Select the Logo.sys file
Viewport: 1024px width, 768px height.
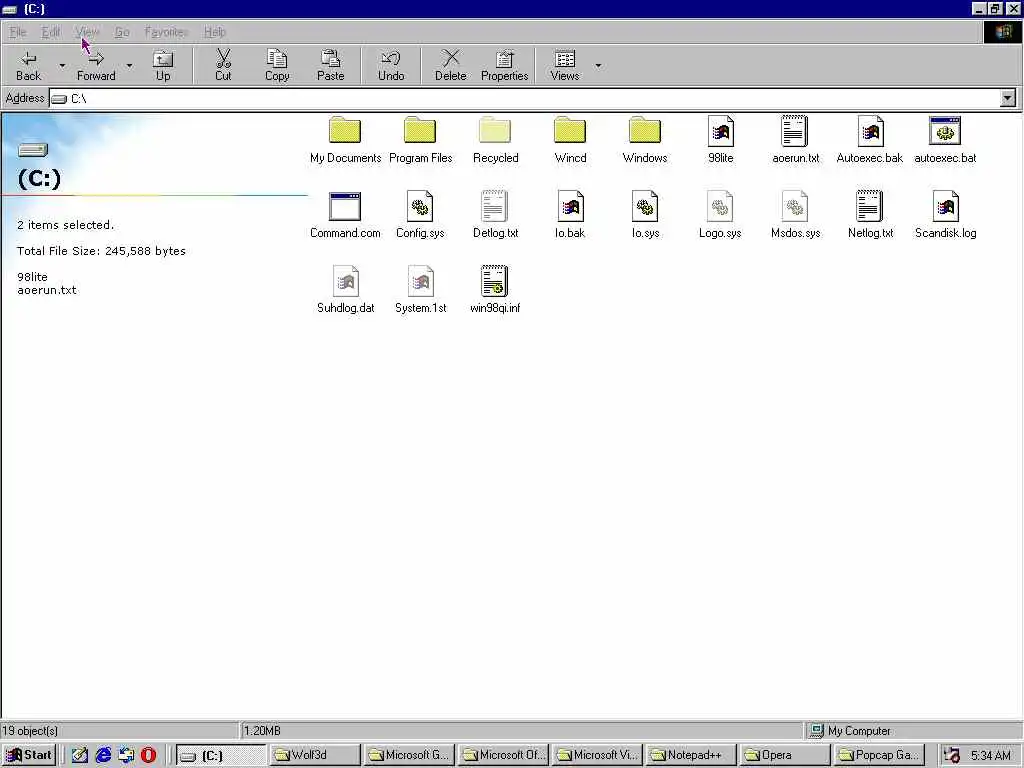pos(720,216)
